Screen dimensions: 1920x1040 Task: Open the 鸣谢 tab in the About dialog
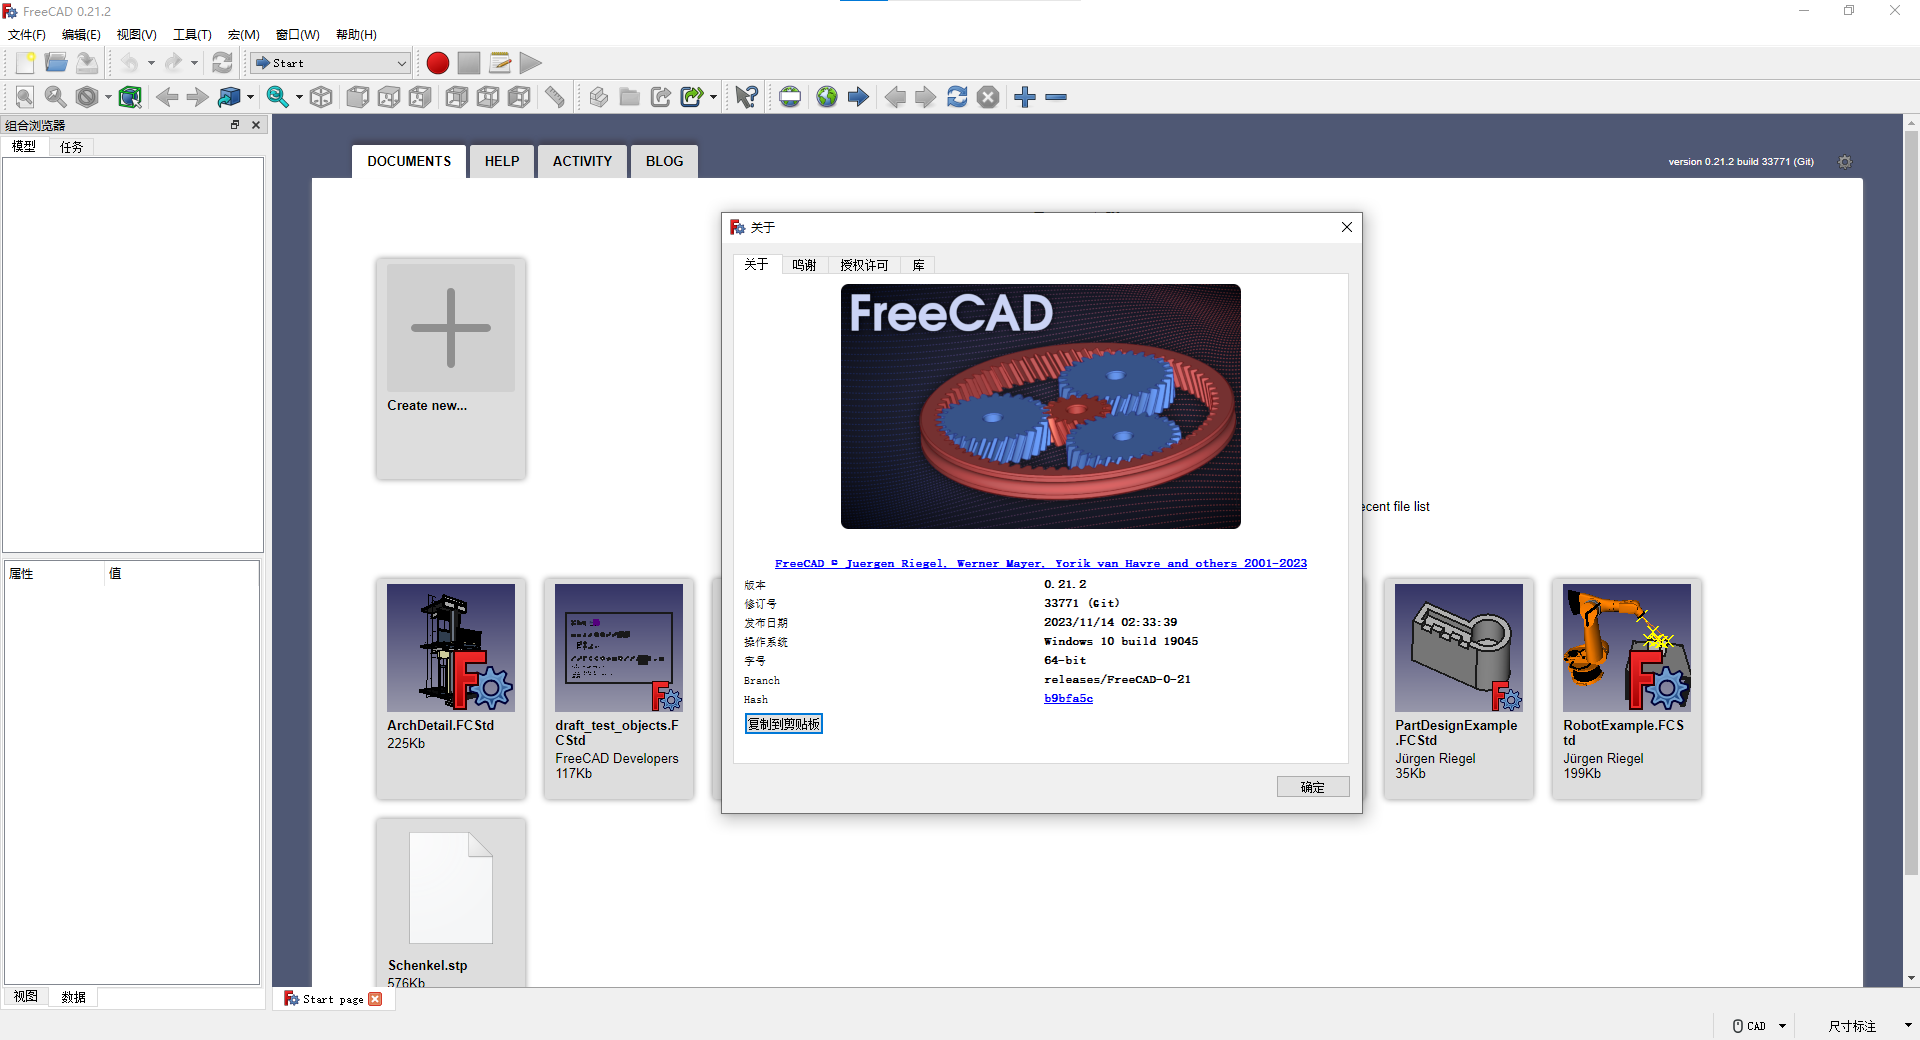point(805,264)
